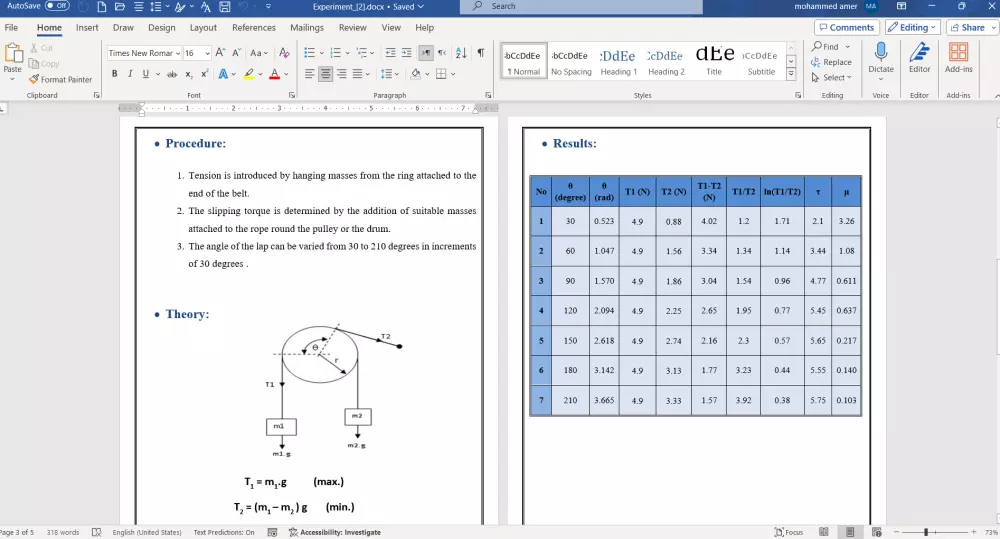Image resolution: width=1000 pixels, height=539 pixels.
Task: Open the Add-ins button
Action: 959,57
